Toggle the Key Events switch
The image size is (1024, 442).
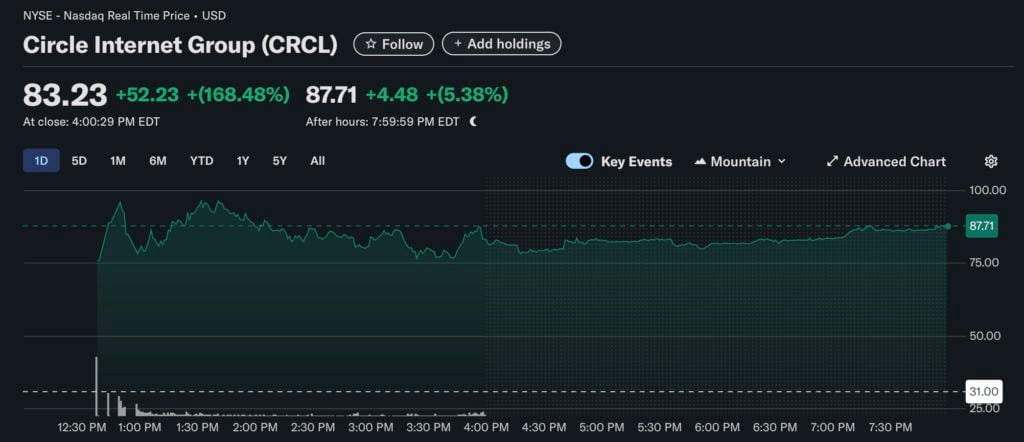[580, 161]
